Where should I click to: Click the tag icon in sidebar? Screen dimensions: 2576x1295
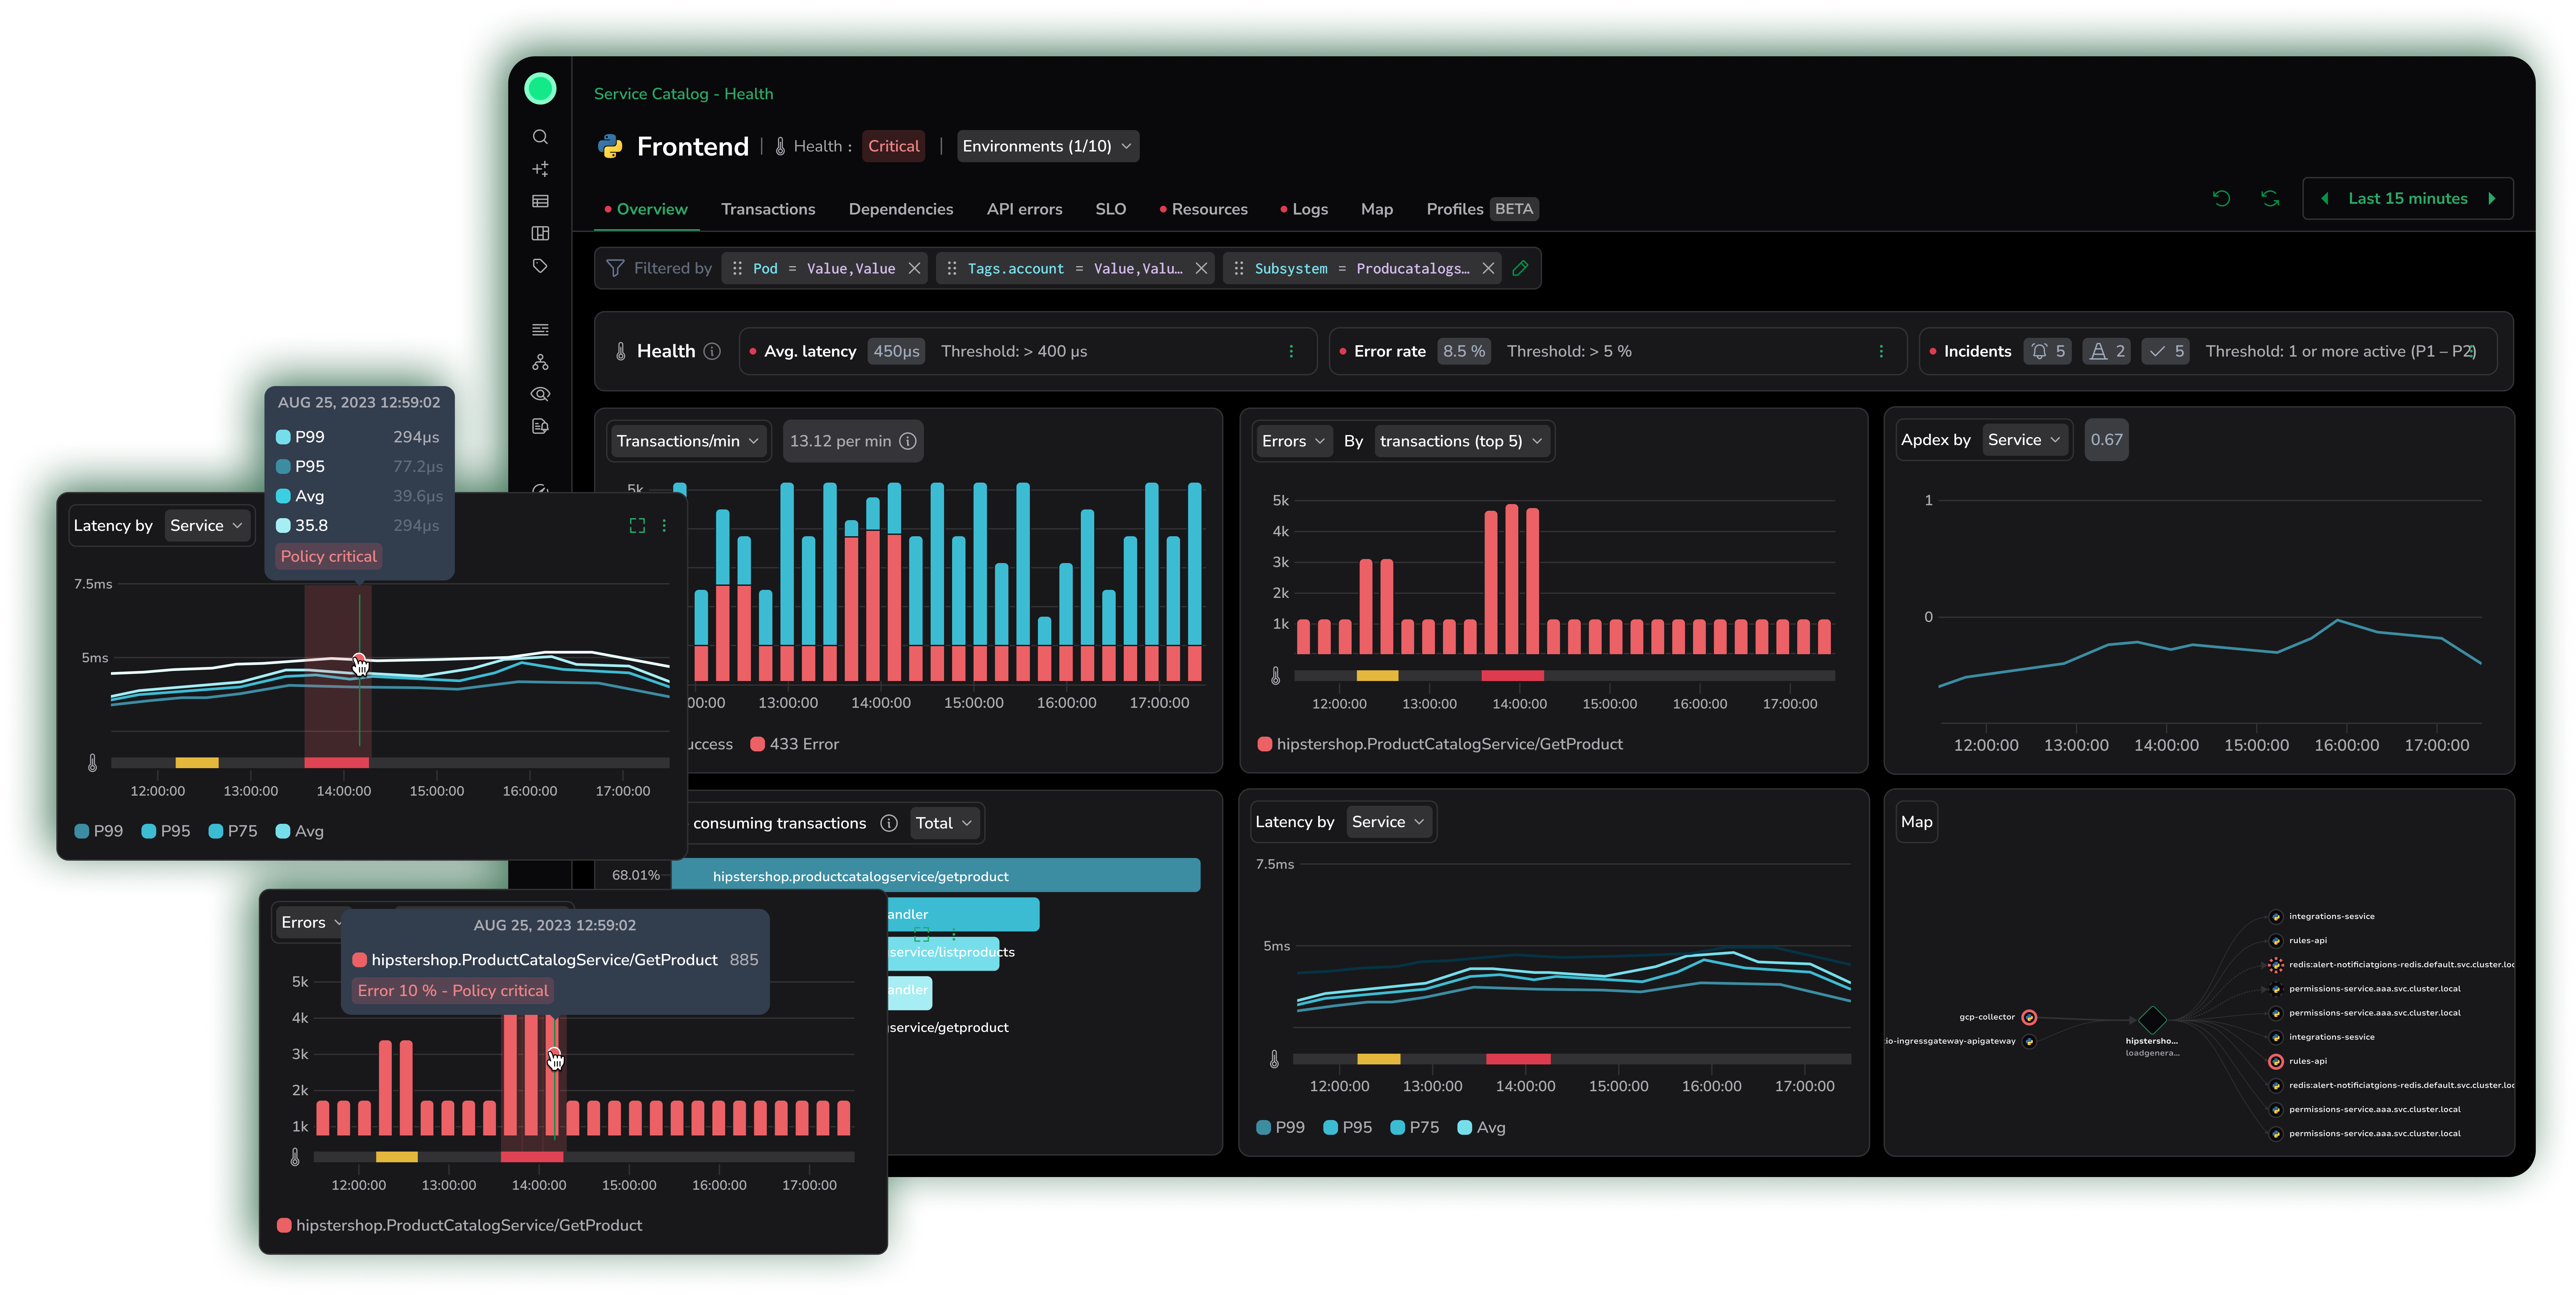[x=540, y=266]
